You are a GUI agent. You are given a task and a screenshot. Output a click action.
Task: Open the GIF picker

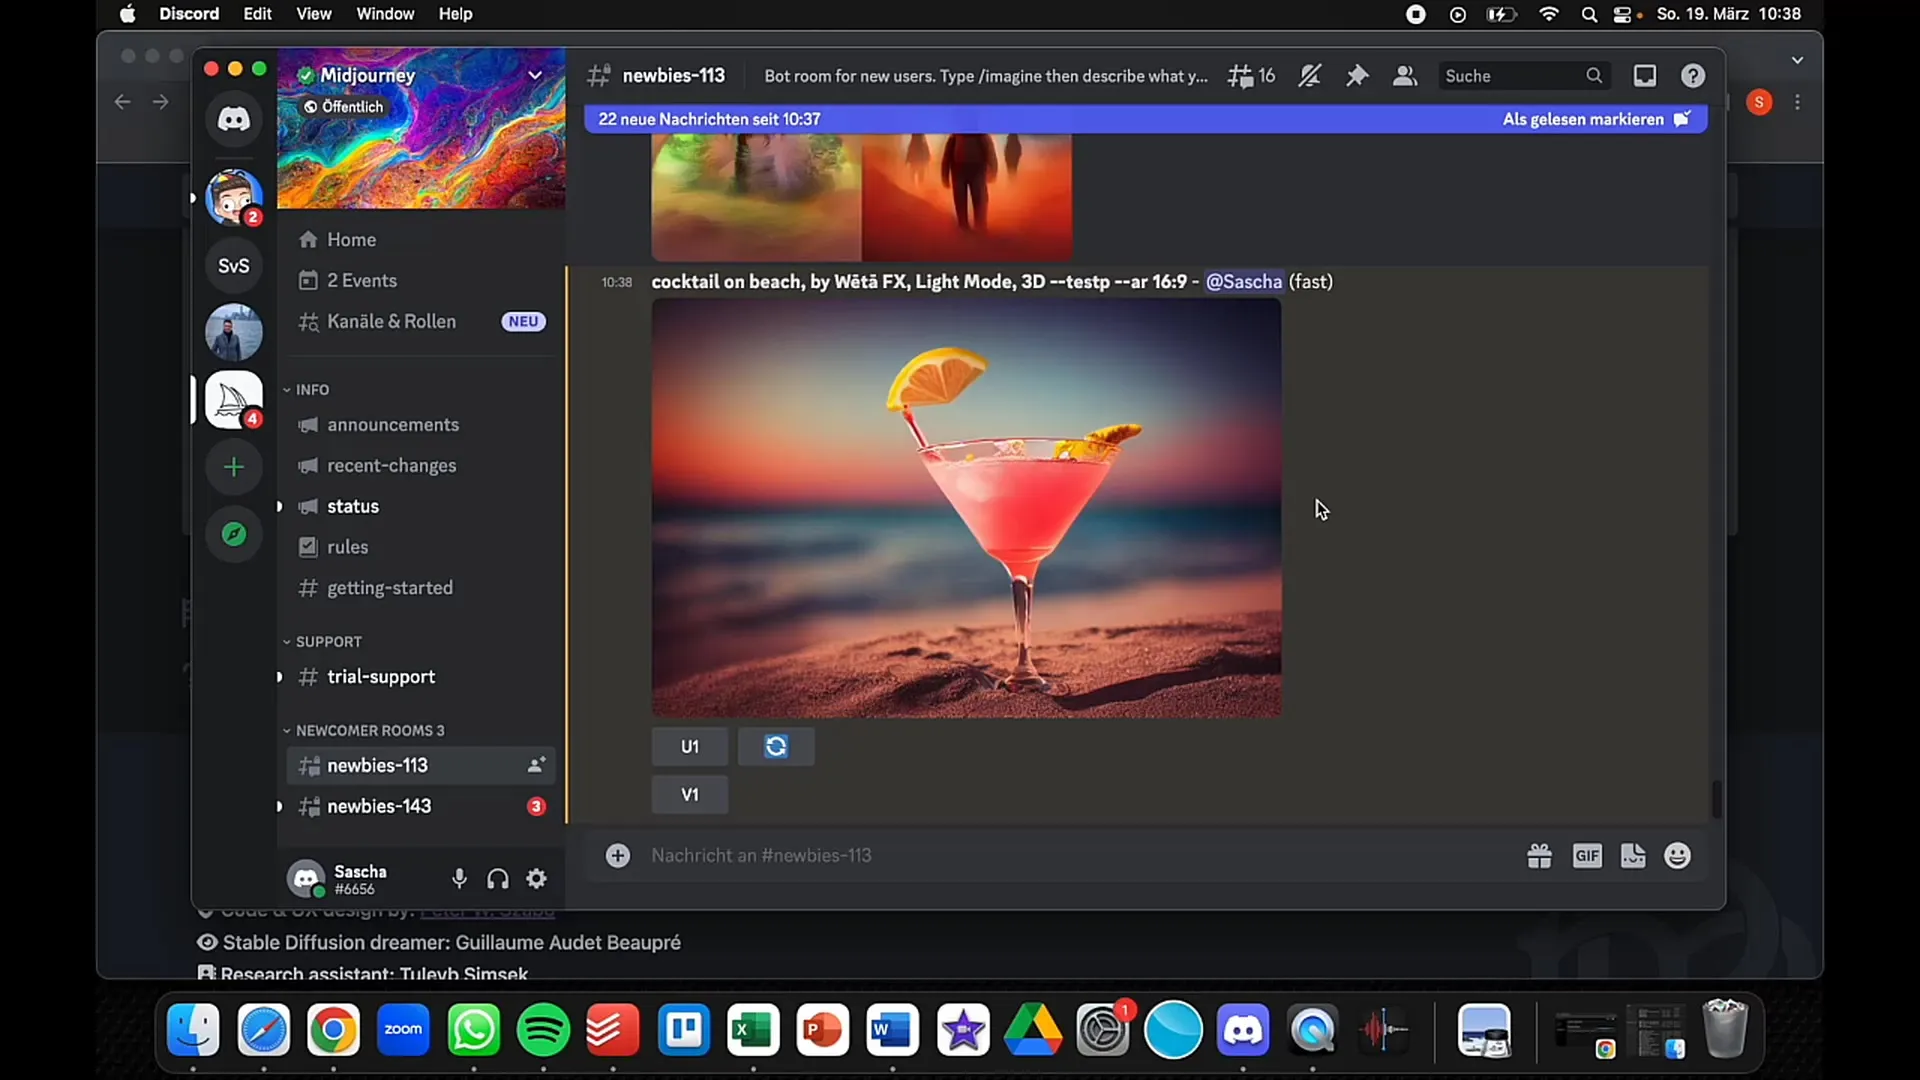pos(1587,856)
